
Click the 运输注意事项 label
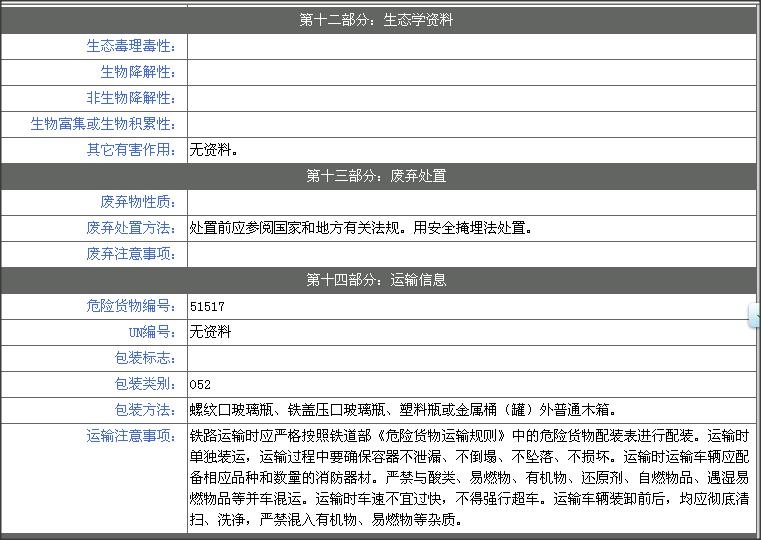[131, 436]
